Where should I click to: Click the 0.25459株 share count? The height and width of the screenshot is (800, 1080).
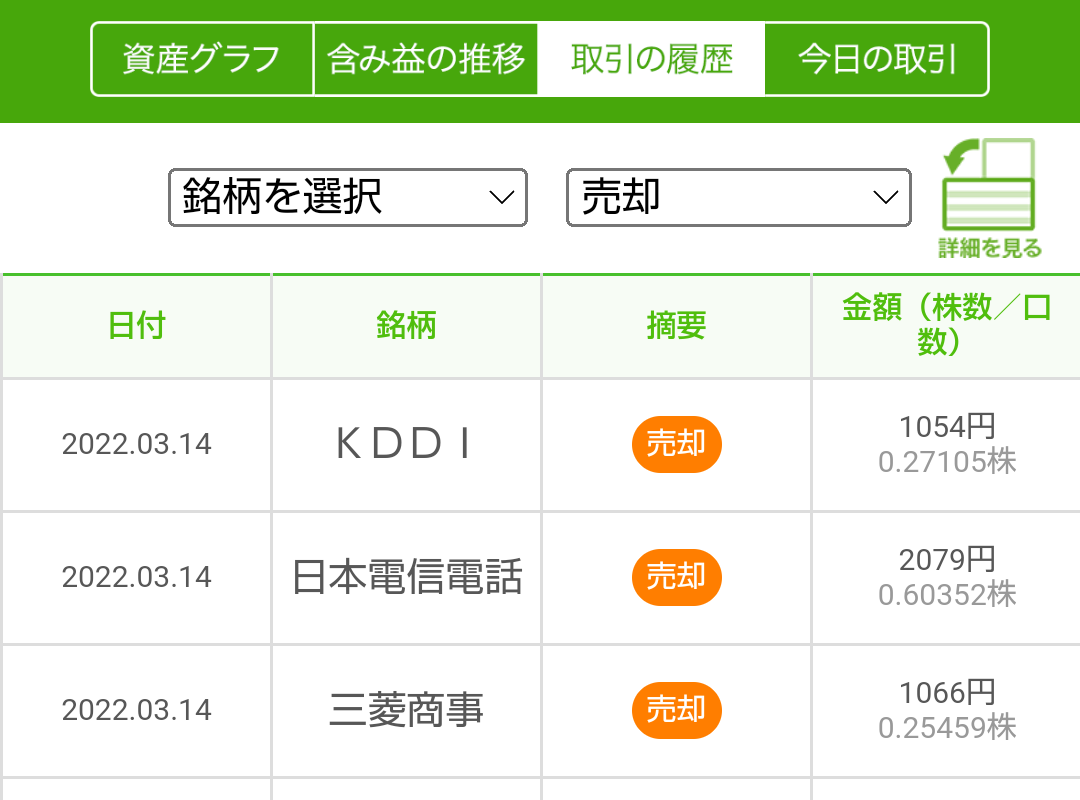tap(947, 728)
